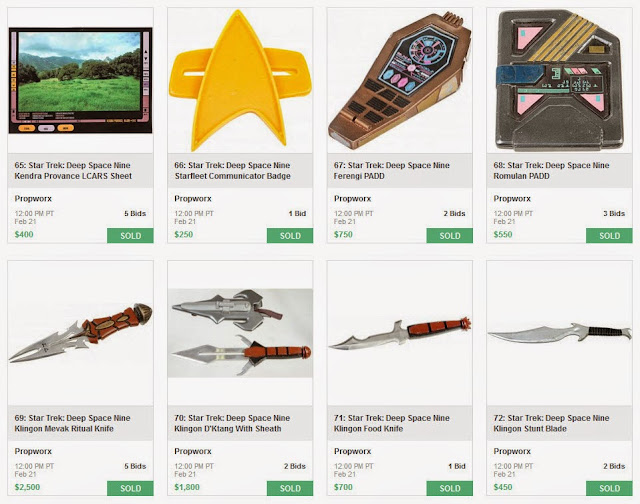Open lot 68 Romulan PADD title link

551,171
